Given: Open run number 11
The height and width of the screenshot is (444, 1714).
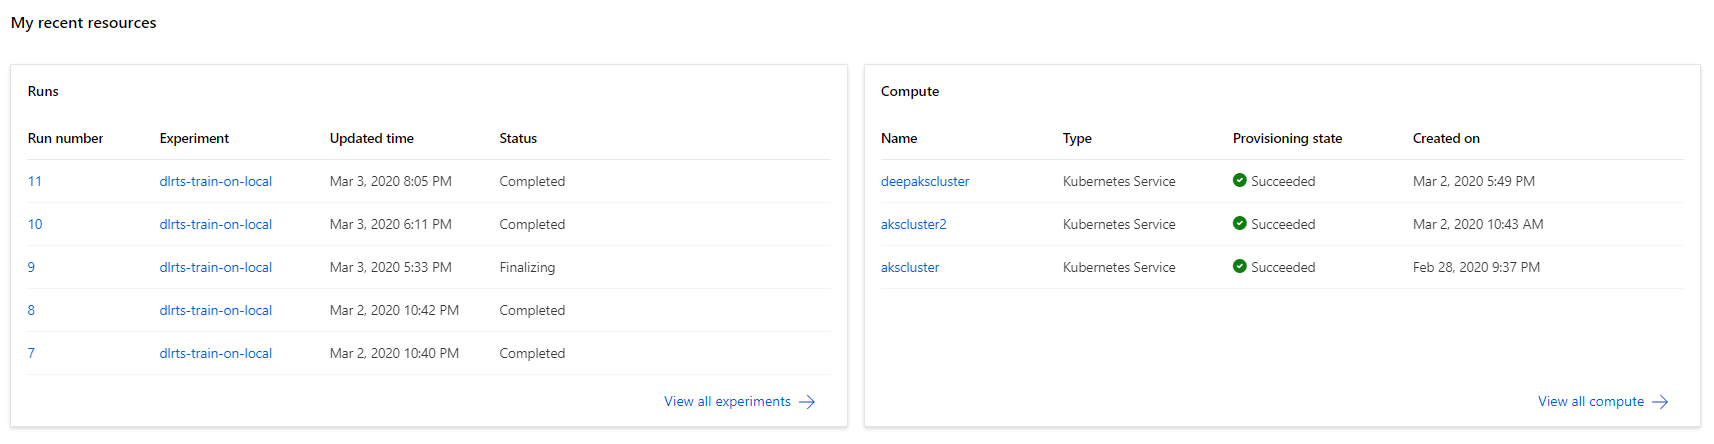Looking at the screenshot, I should coord(35,181).
